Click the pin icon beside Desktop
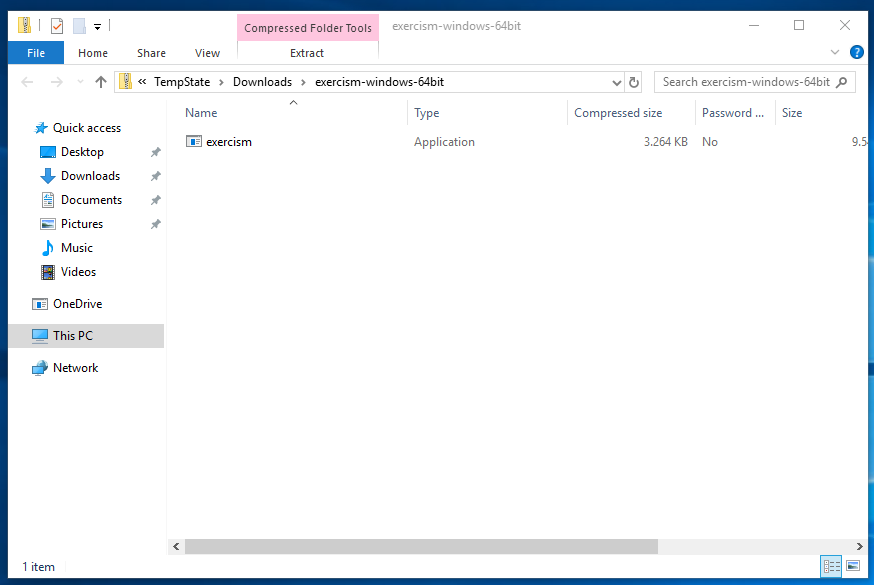This screenshot has width=874, height=585. click(156, 152)
